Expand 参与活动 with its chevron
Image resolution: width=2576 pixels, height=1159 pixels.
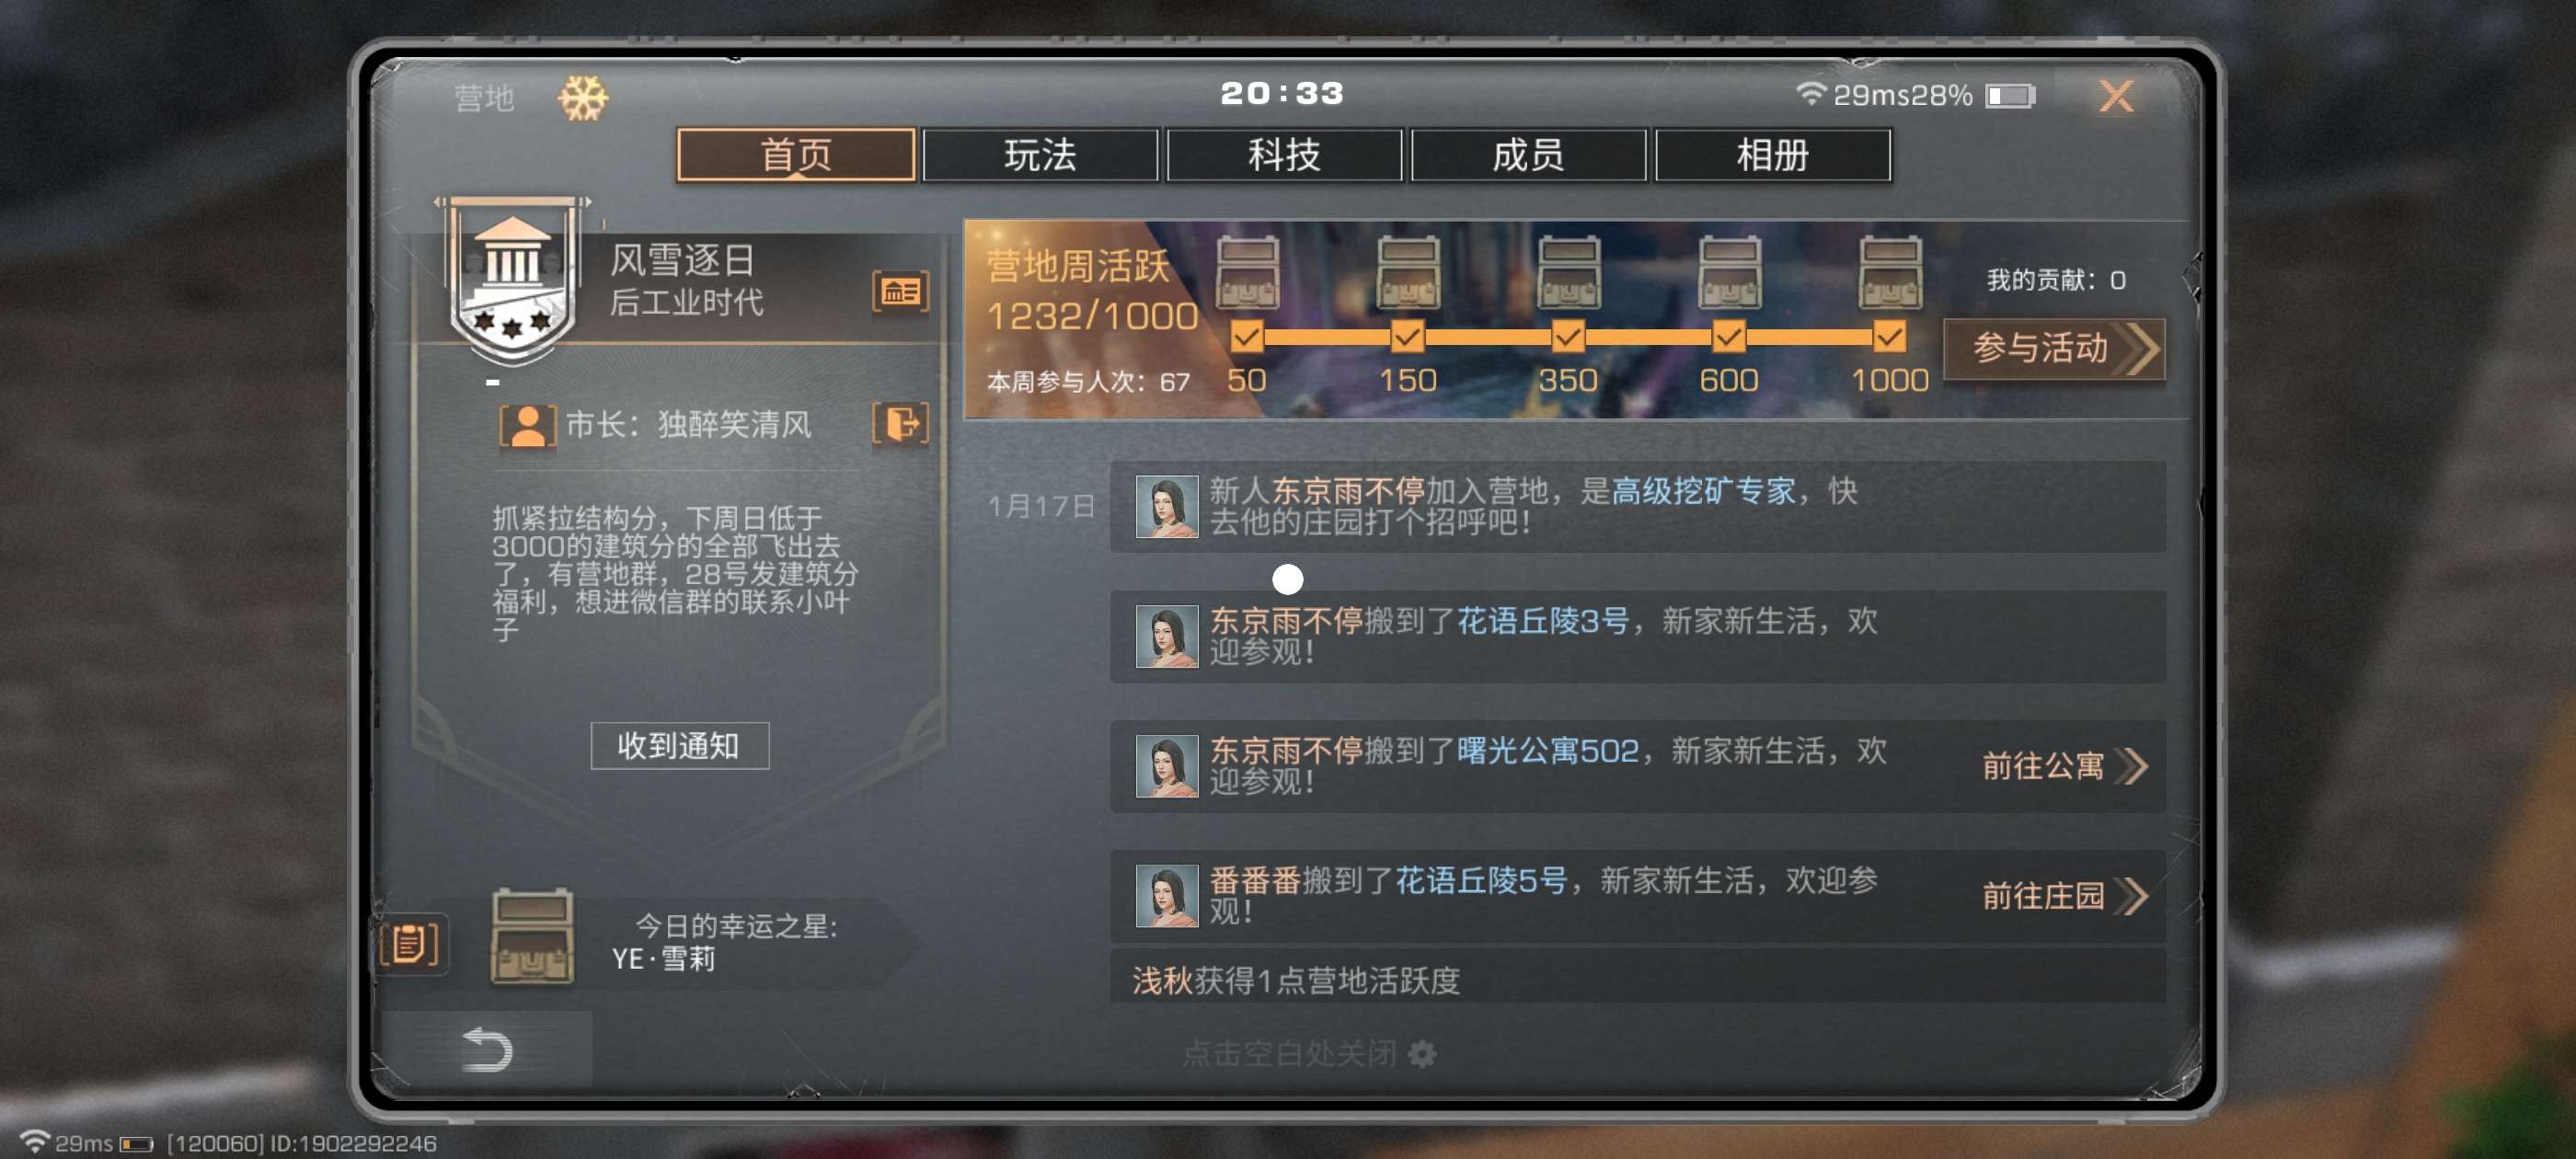pos(2054,348)
